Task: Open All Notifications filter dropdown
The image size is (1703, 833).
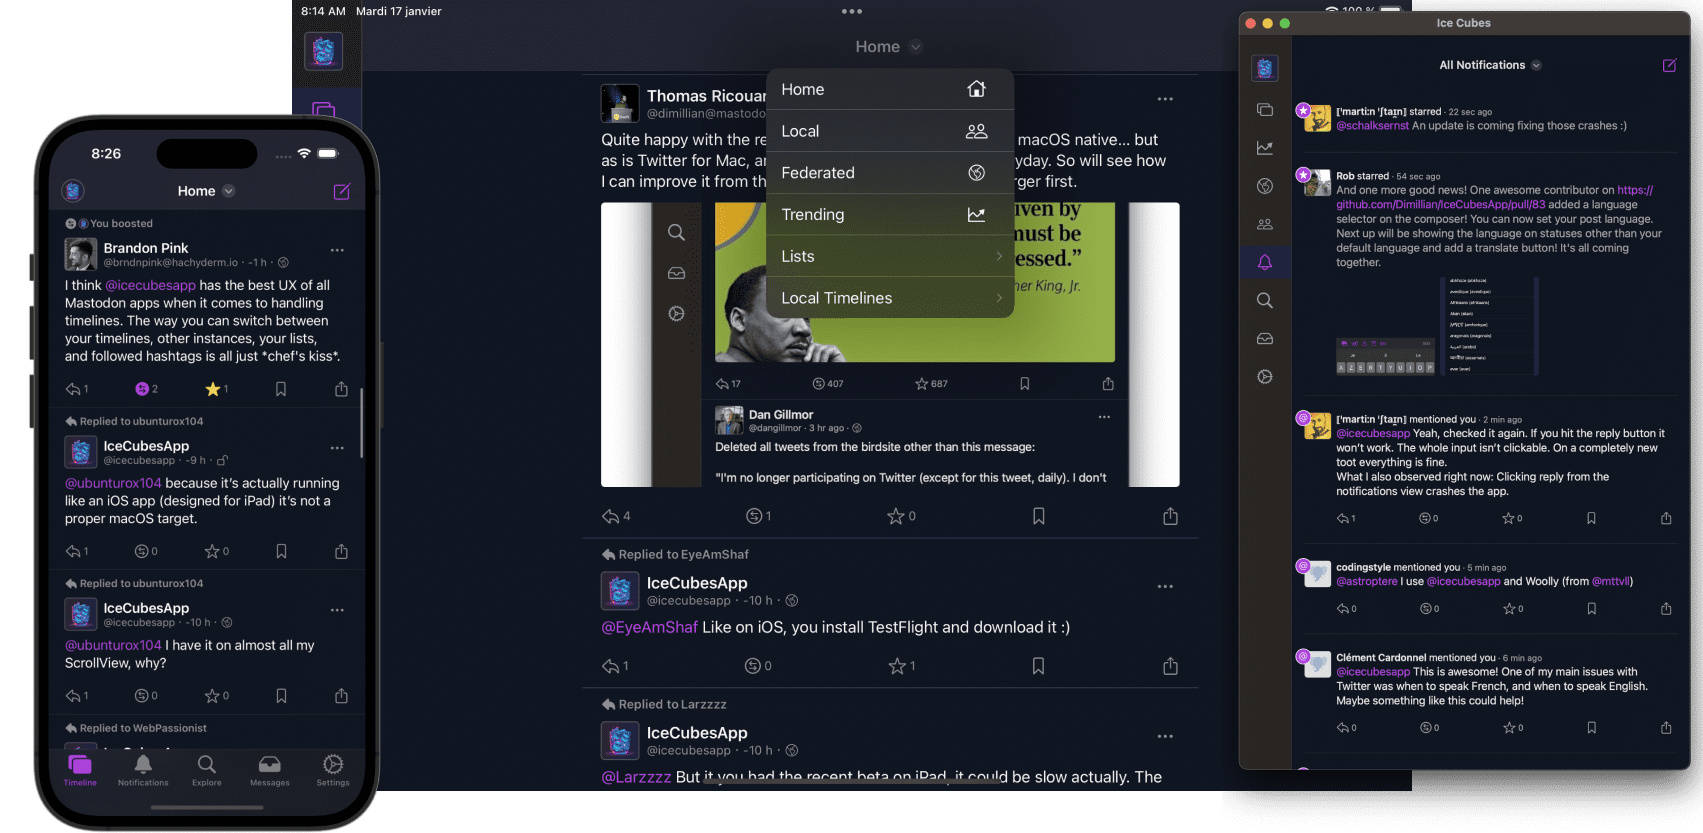Action: coord(1490,65)
